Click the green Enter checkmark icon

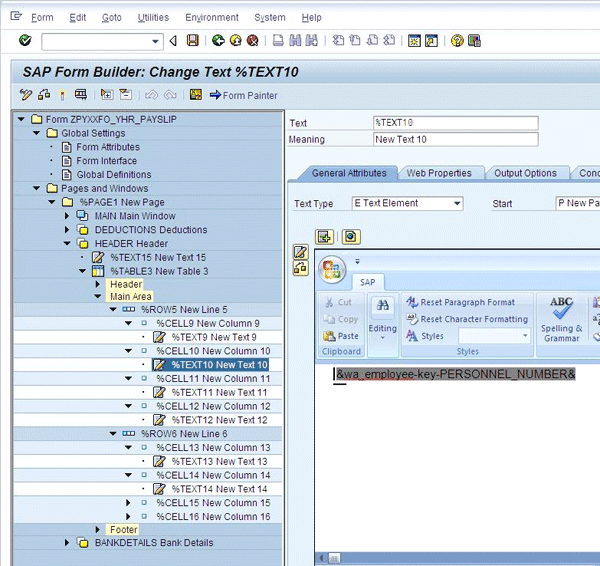click(25, 41)
